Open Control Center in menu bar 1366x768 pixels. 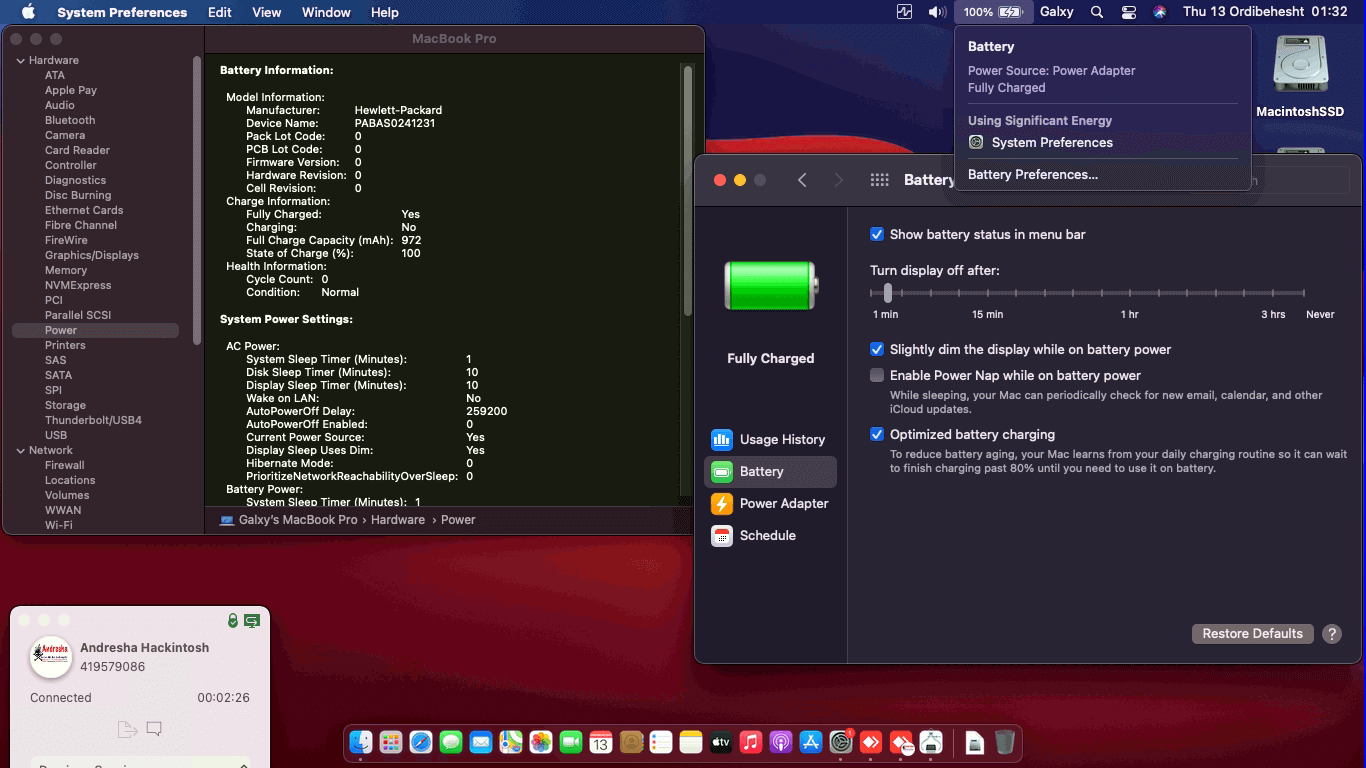[1129, 12]
